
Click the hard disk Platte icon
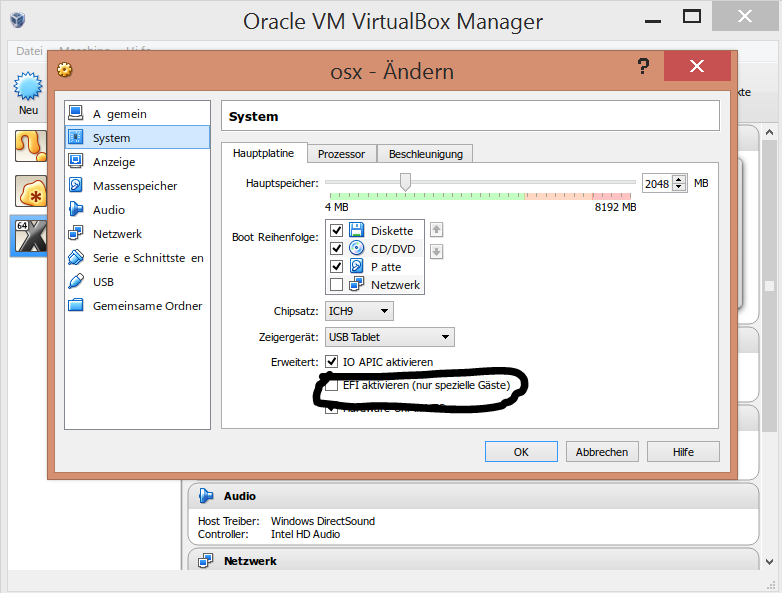356,266
